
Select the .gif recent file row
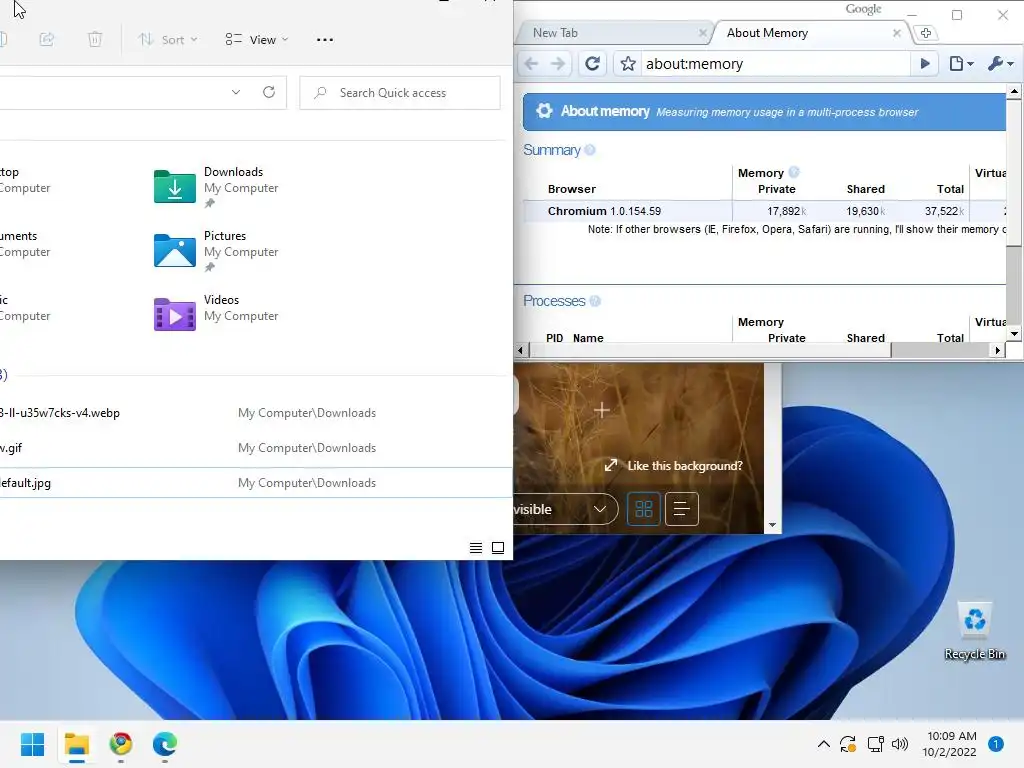tap(255, 448)
